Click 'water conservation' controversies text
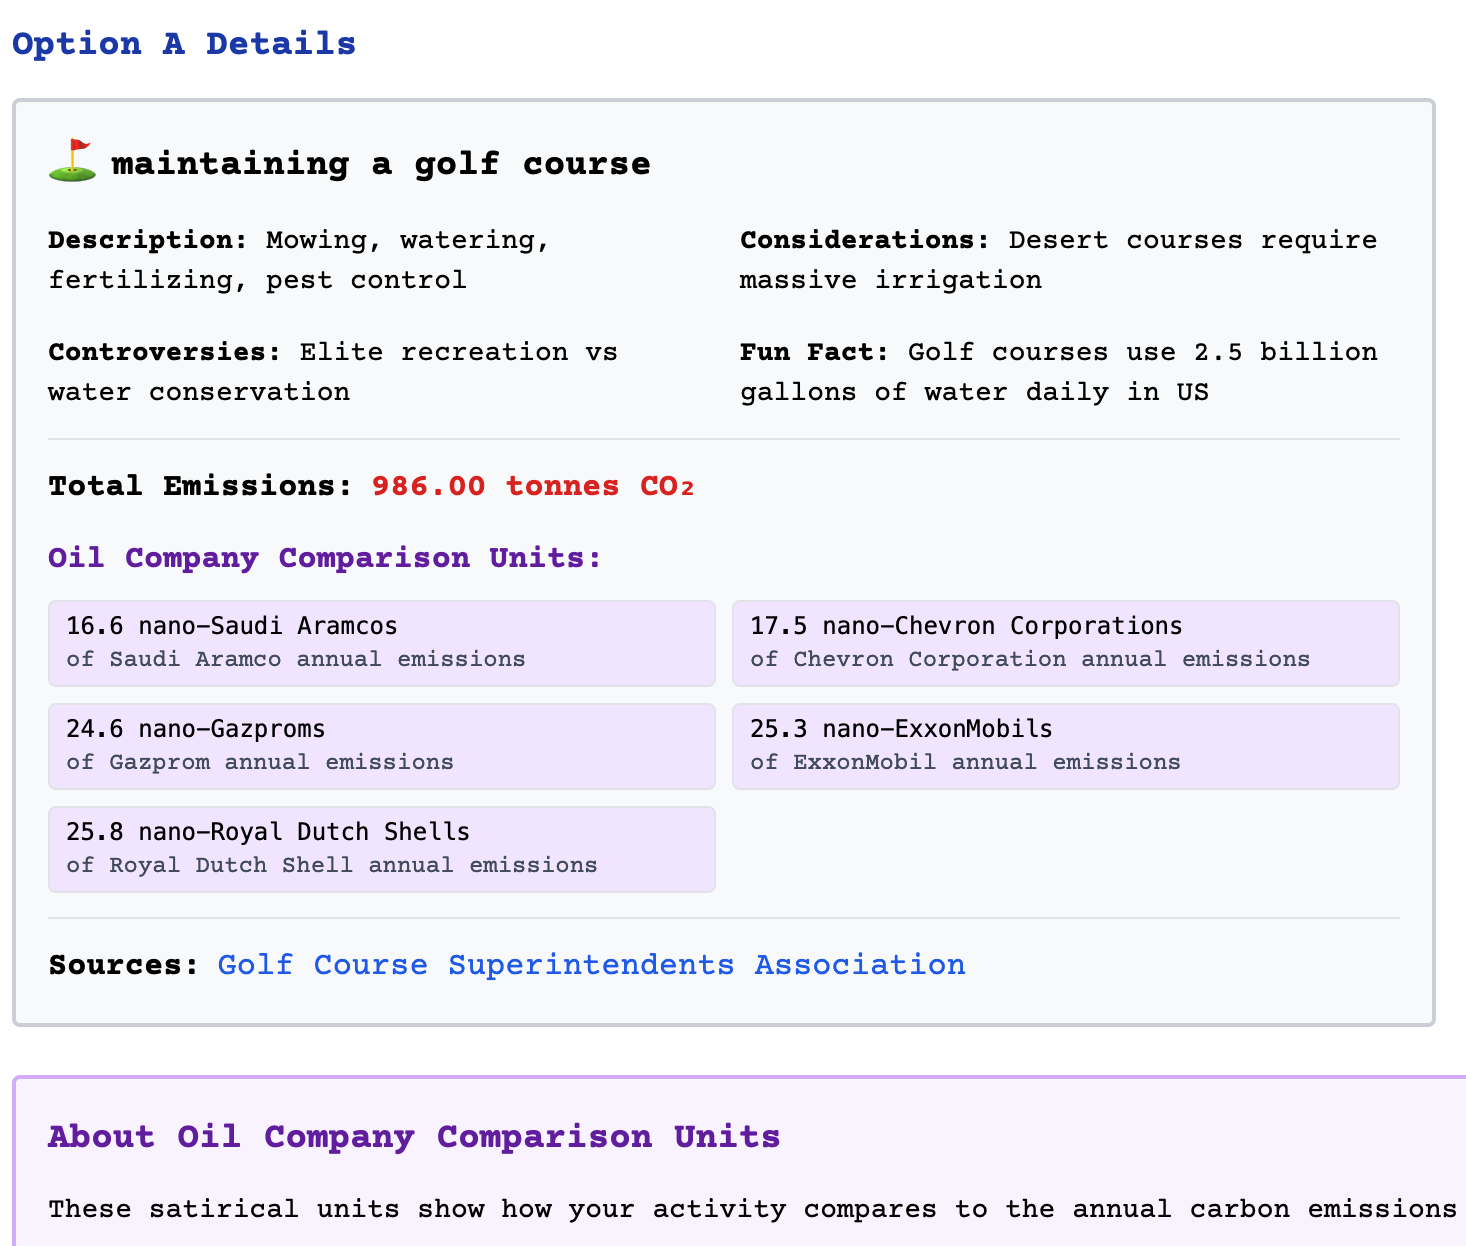This screenshot has height=1246, width=1466. tap(199, 392)
